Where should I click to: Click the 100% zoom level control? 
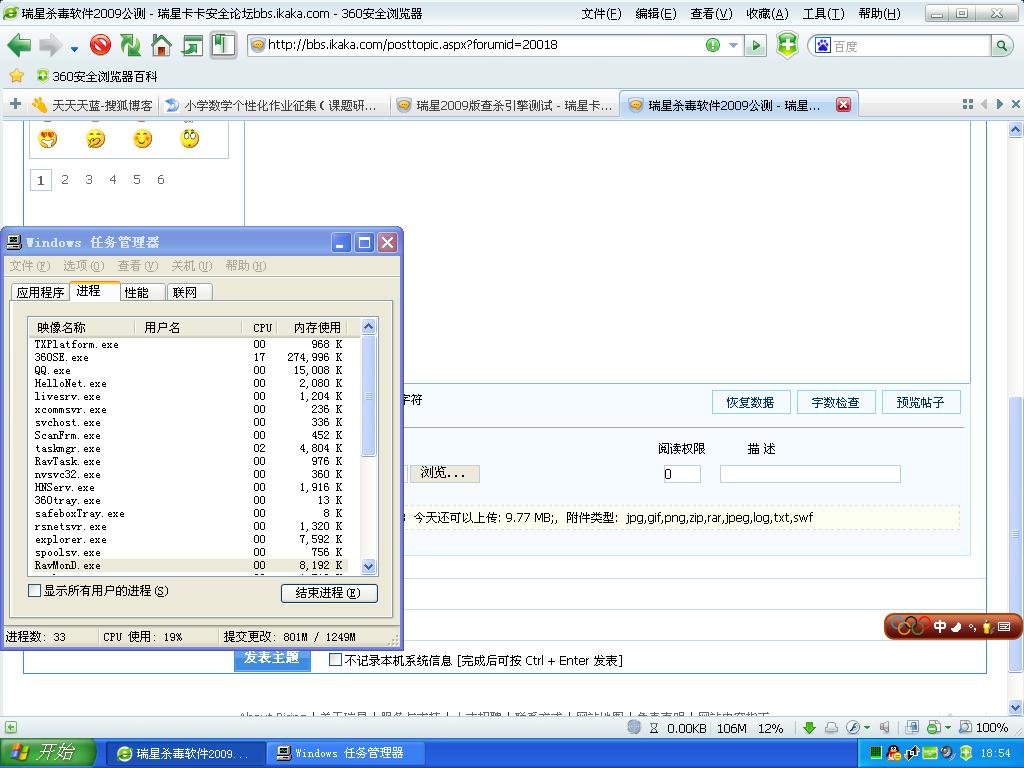pyautogui.click(x=984, y=728)
